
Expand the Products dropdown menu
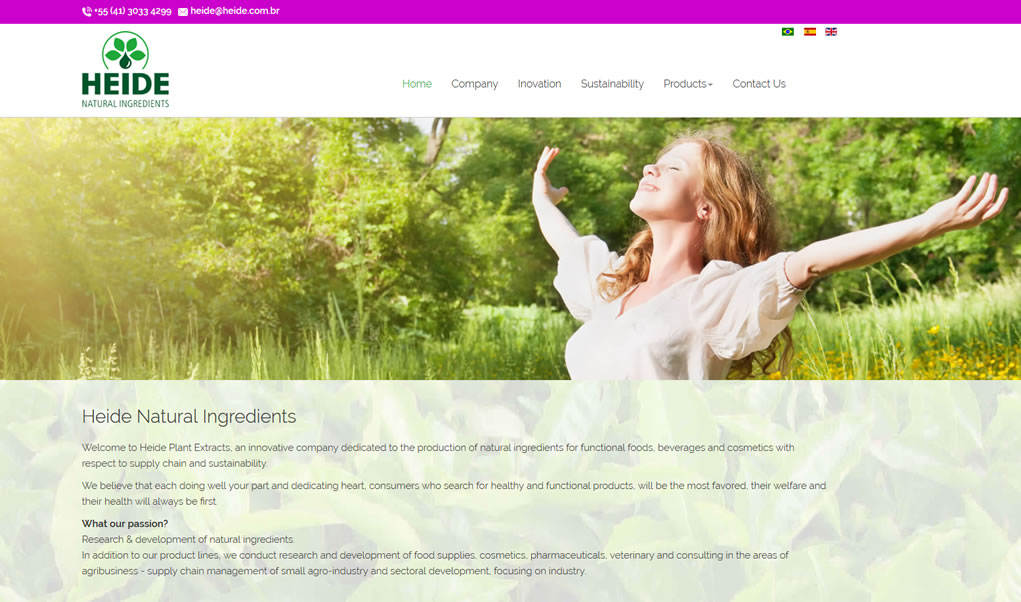688,84
